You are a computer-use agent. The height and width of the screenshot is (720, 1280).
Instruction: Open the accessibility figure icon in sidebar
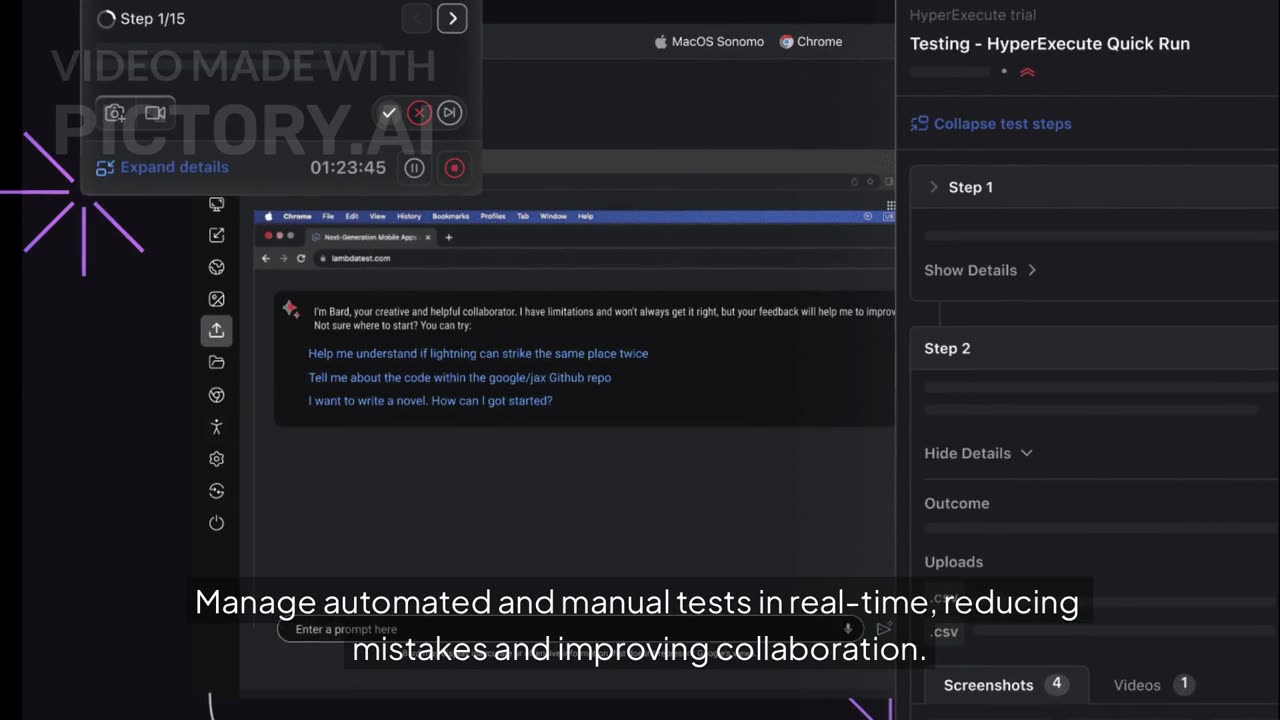tap(216, 427)
